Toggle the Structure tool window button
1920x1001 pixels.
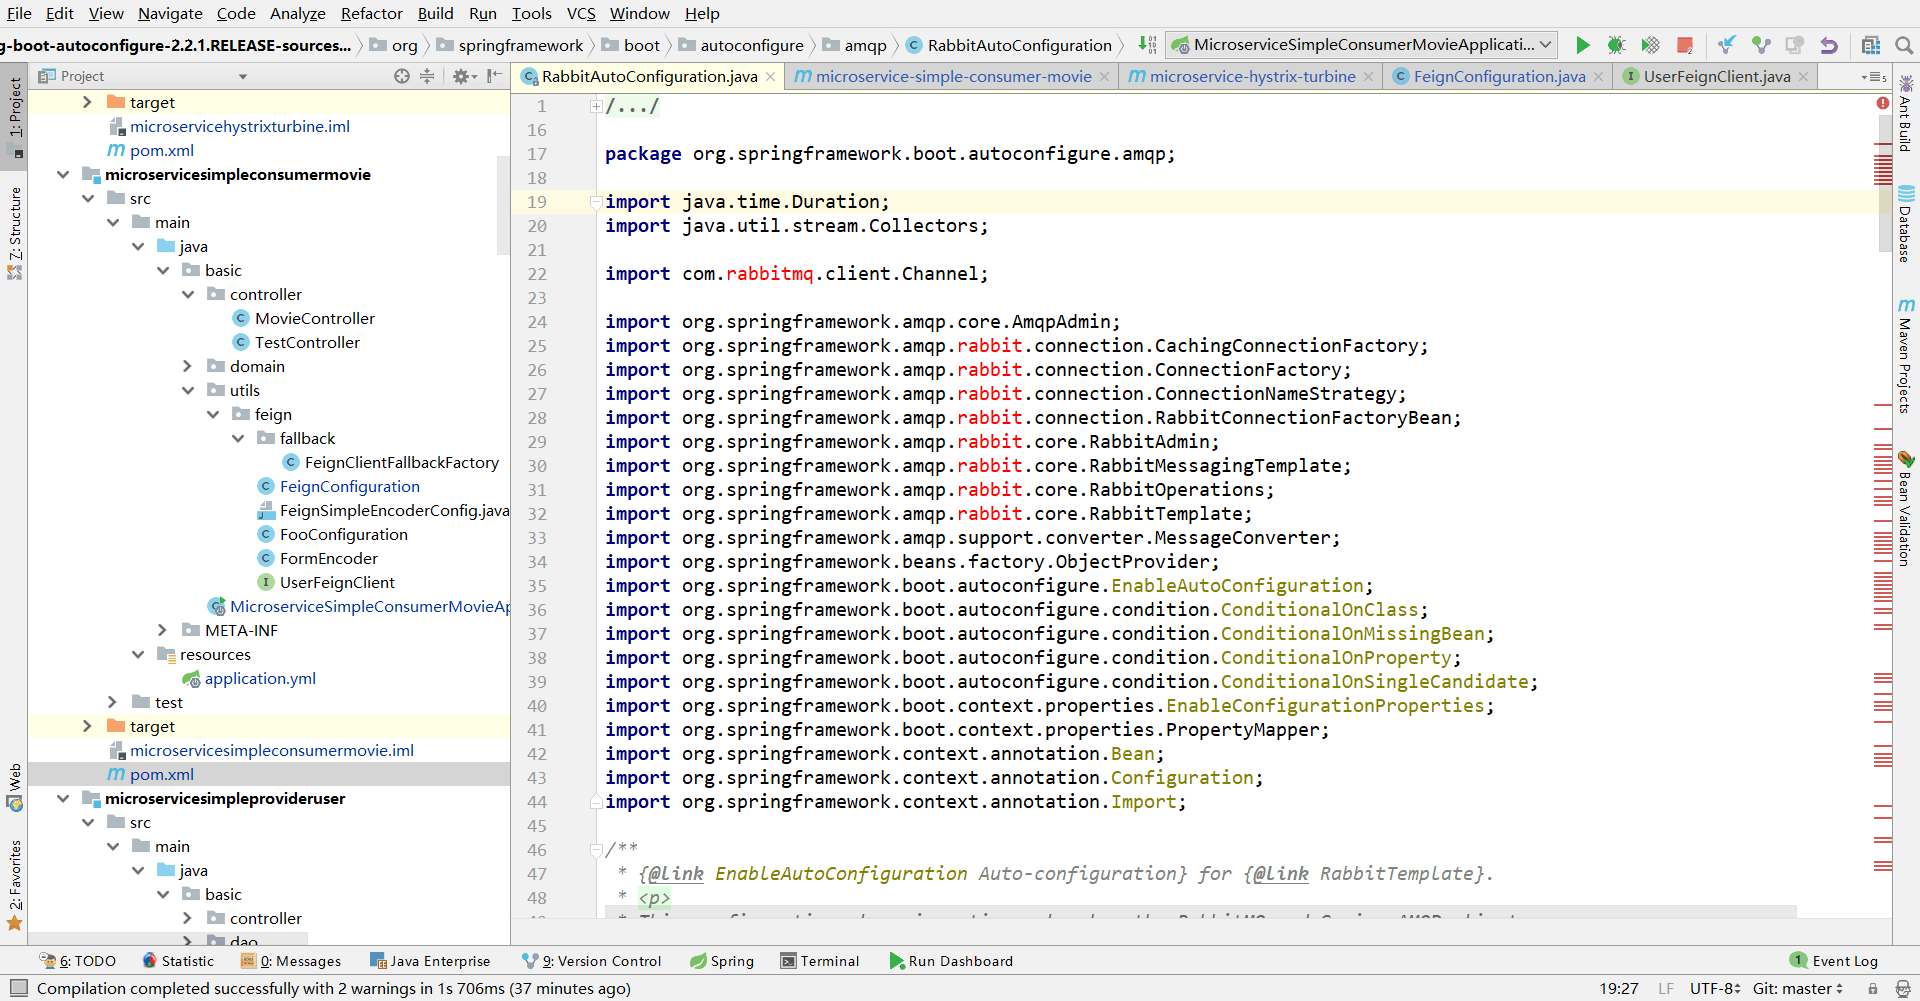[x=14, y=232]
